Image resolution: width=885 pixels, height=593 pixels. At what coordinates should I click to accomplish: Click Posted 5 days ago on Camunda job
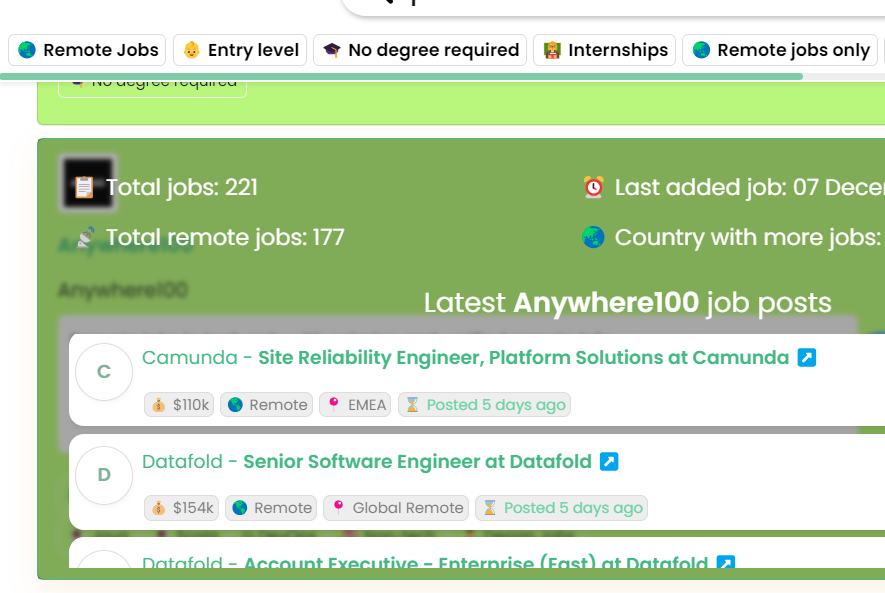[x=484, y=405]
